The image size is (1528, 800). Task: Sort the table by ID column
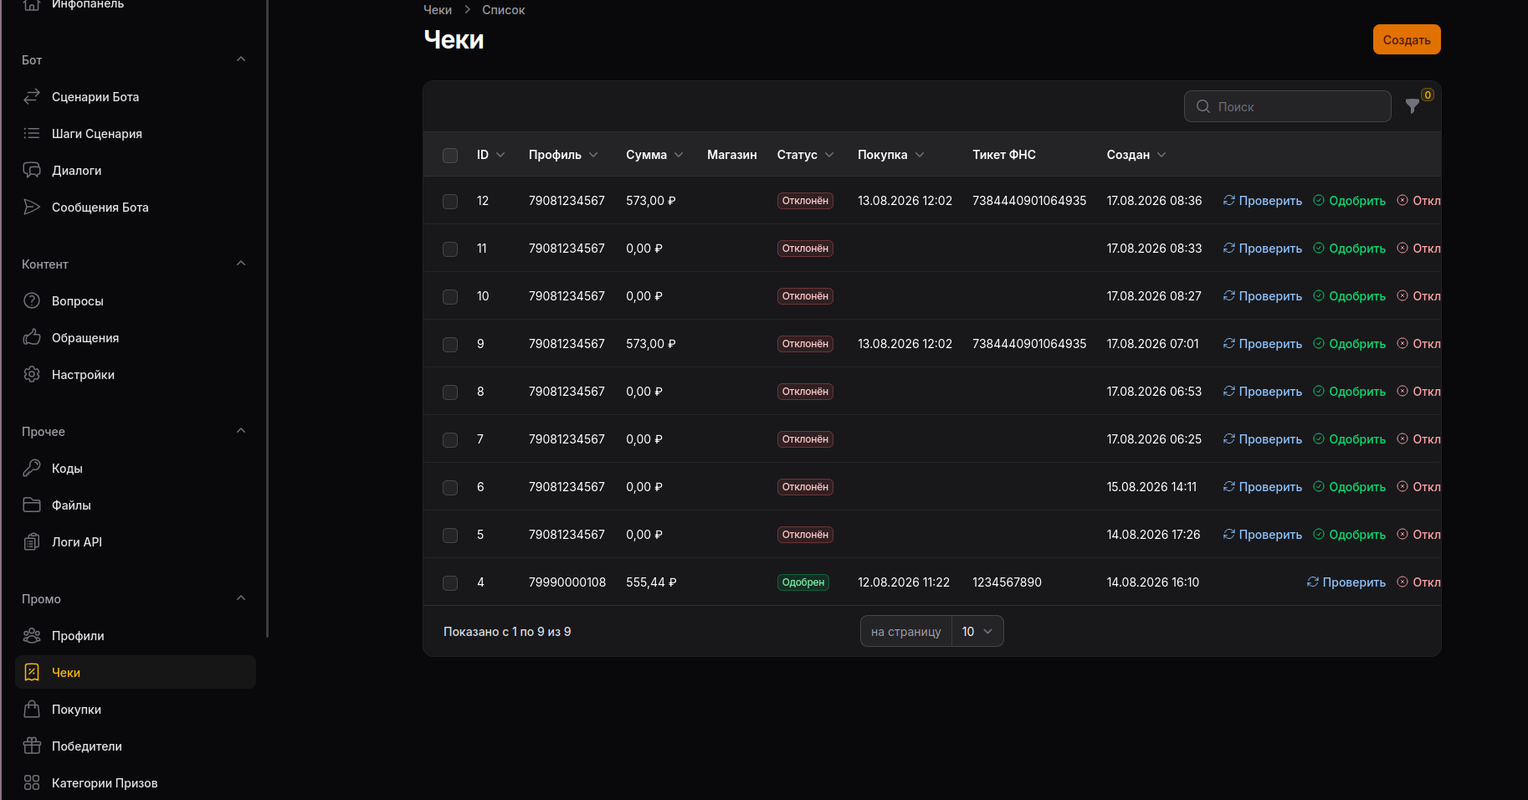[x=491, y=155]
